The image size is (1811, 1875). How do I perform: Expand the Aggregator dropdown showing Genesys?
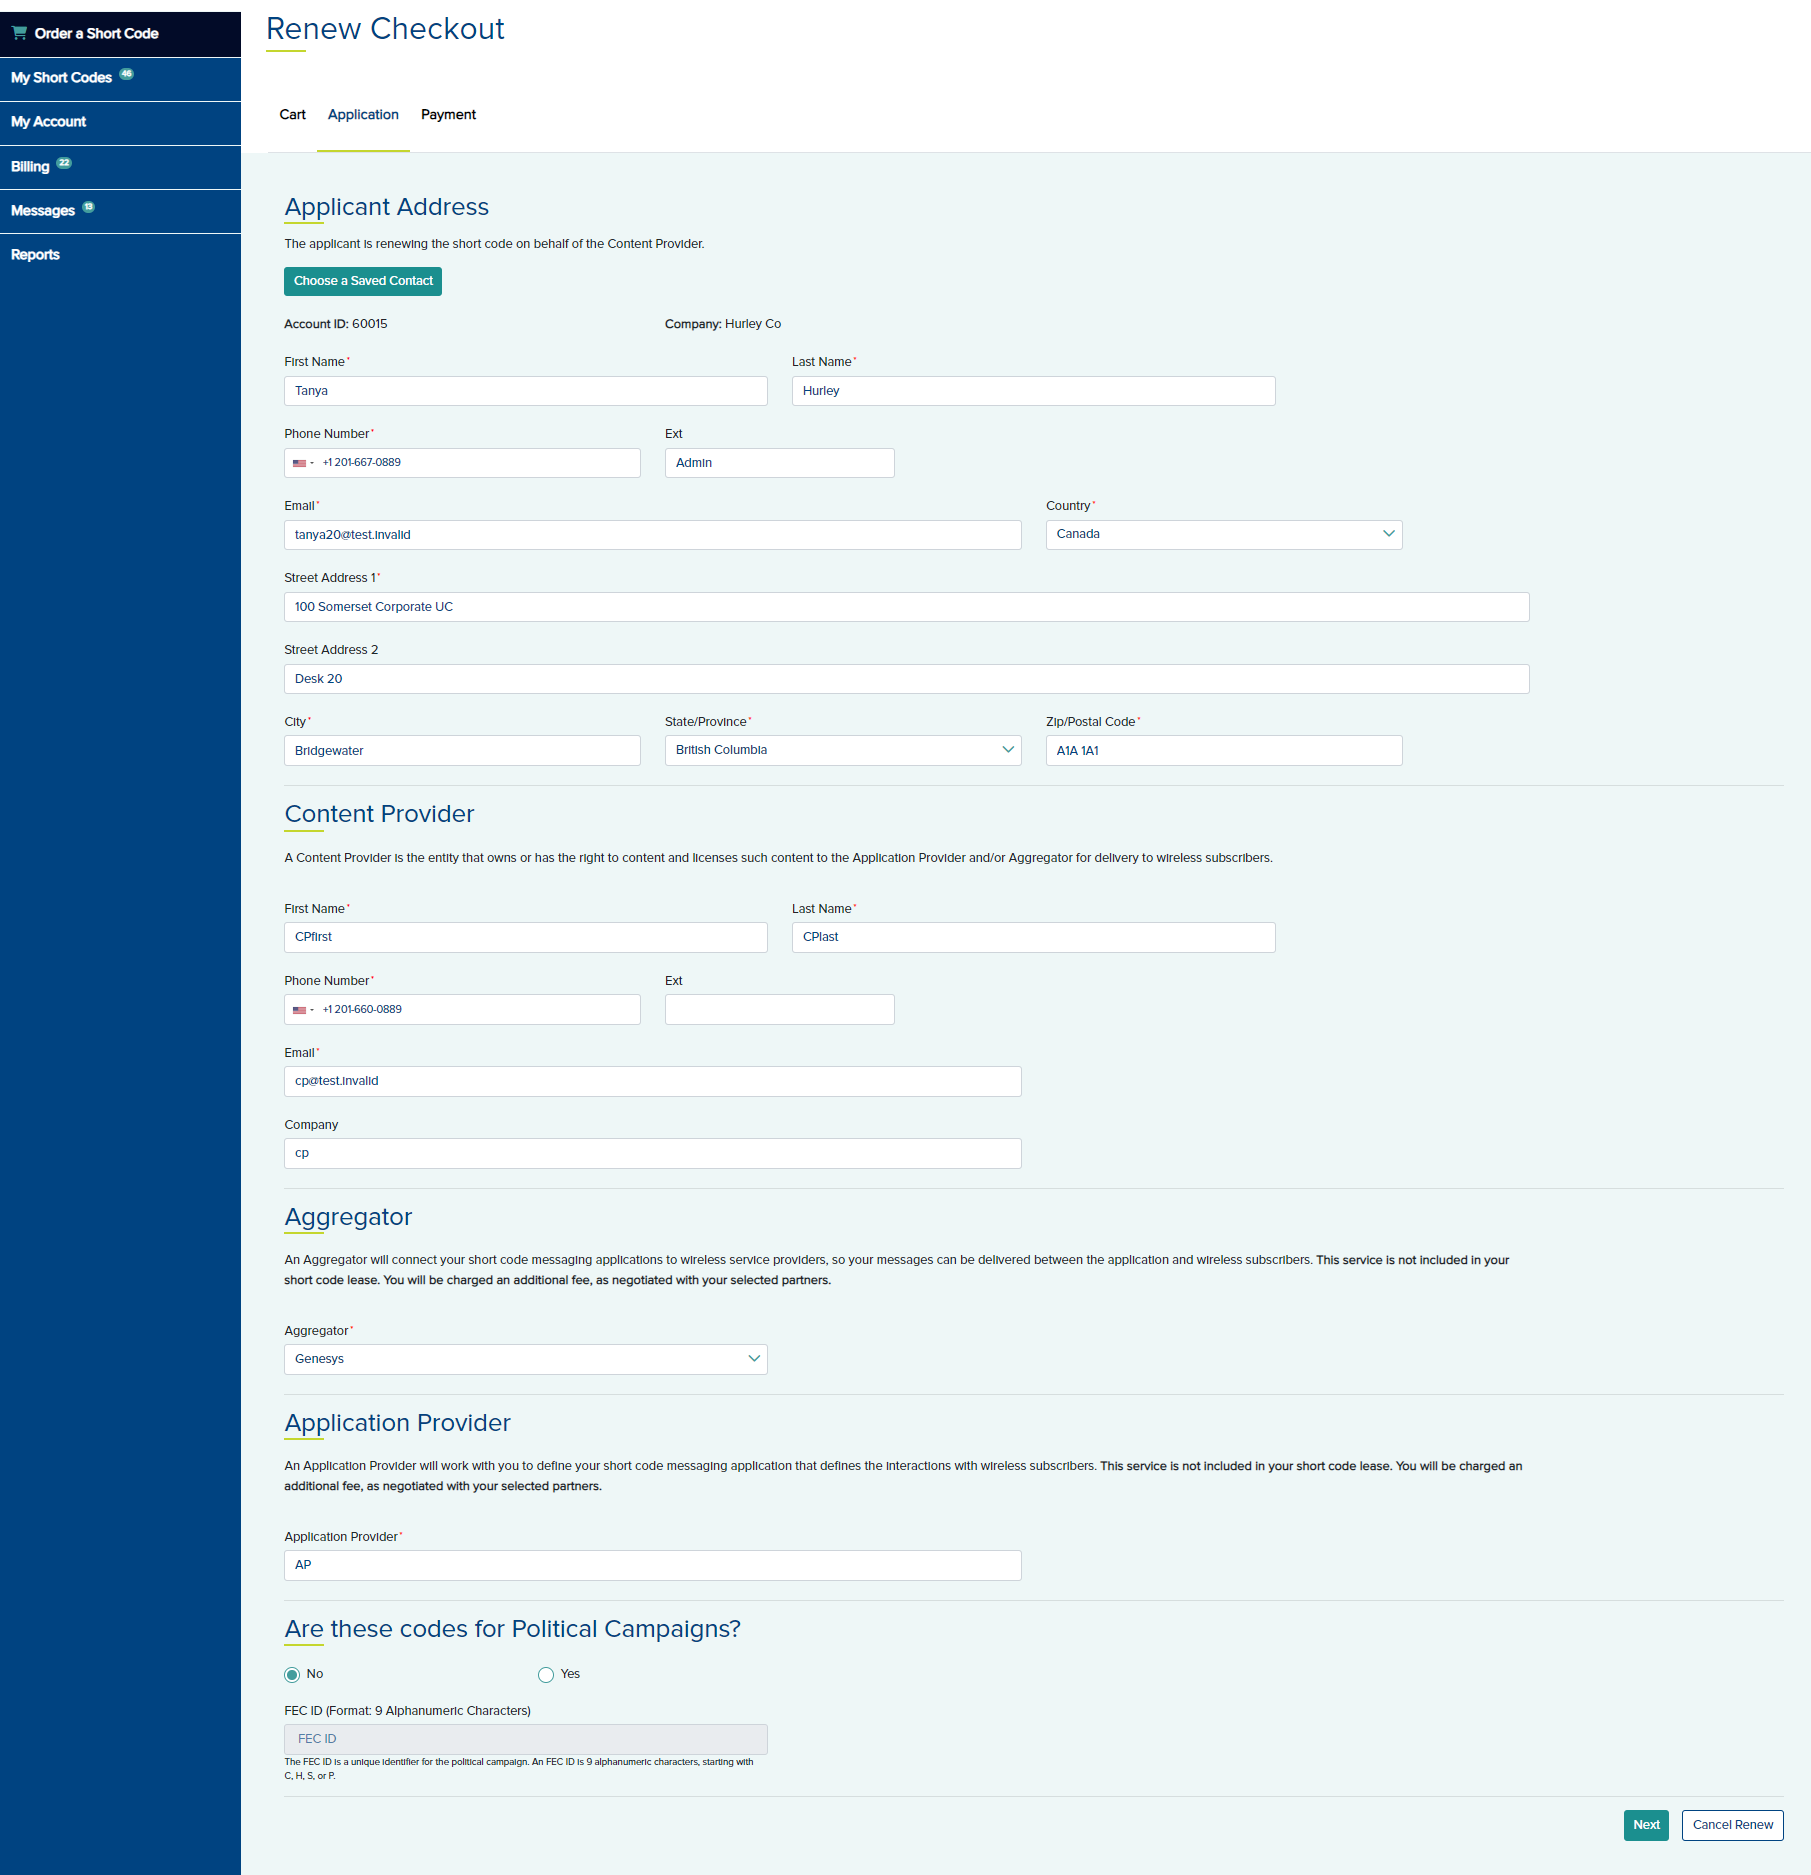coord(525,1359)
